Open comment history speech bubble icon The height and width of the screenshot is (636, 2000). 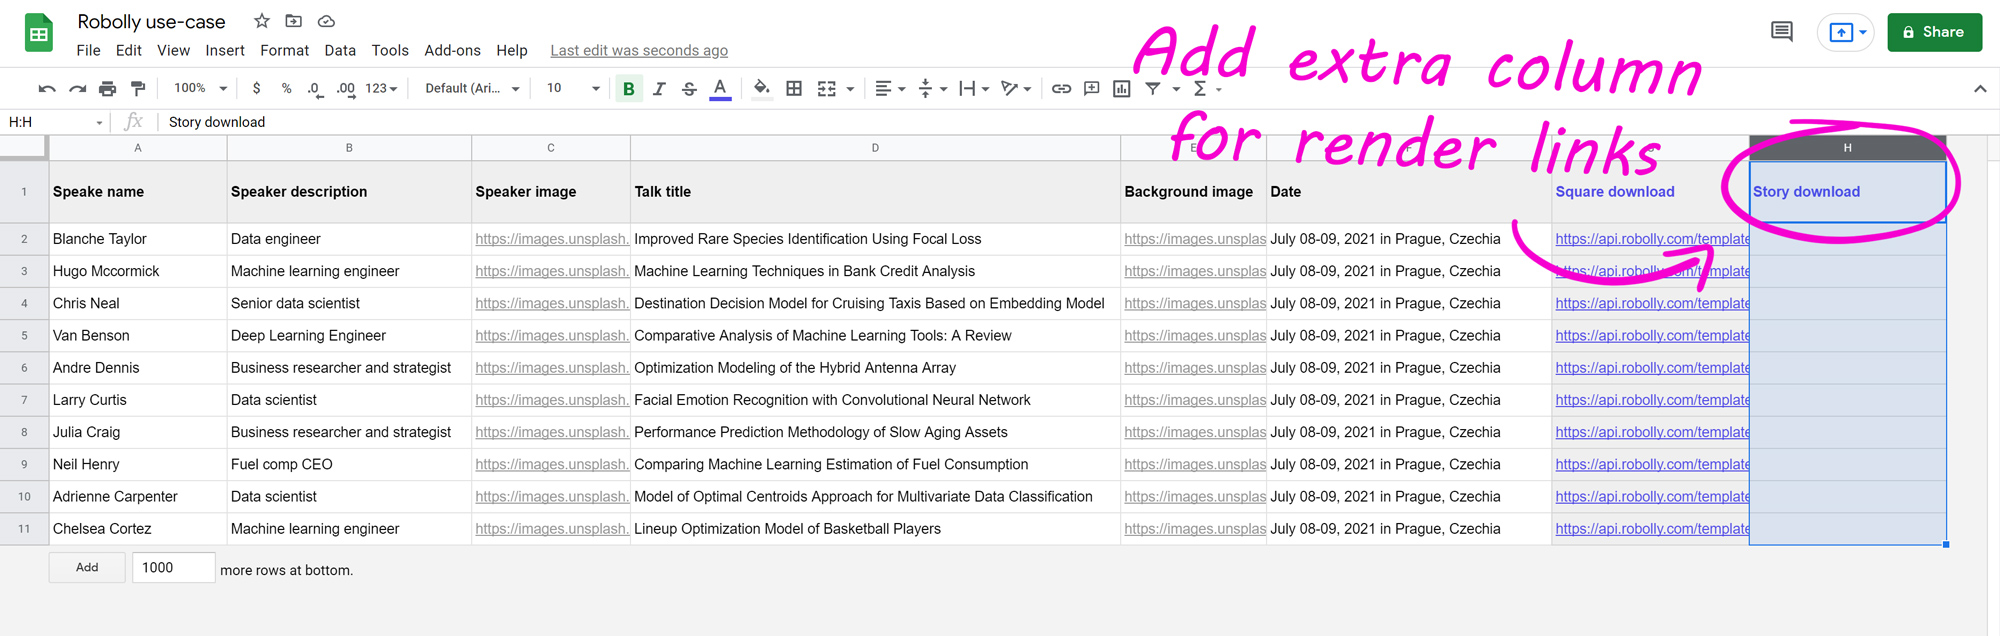coord(1781,32)
